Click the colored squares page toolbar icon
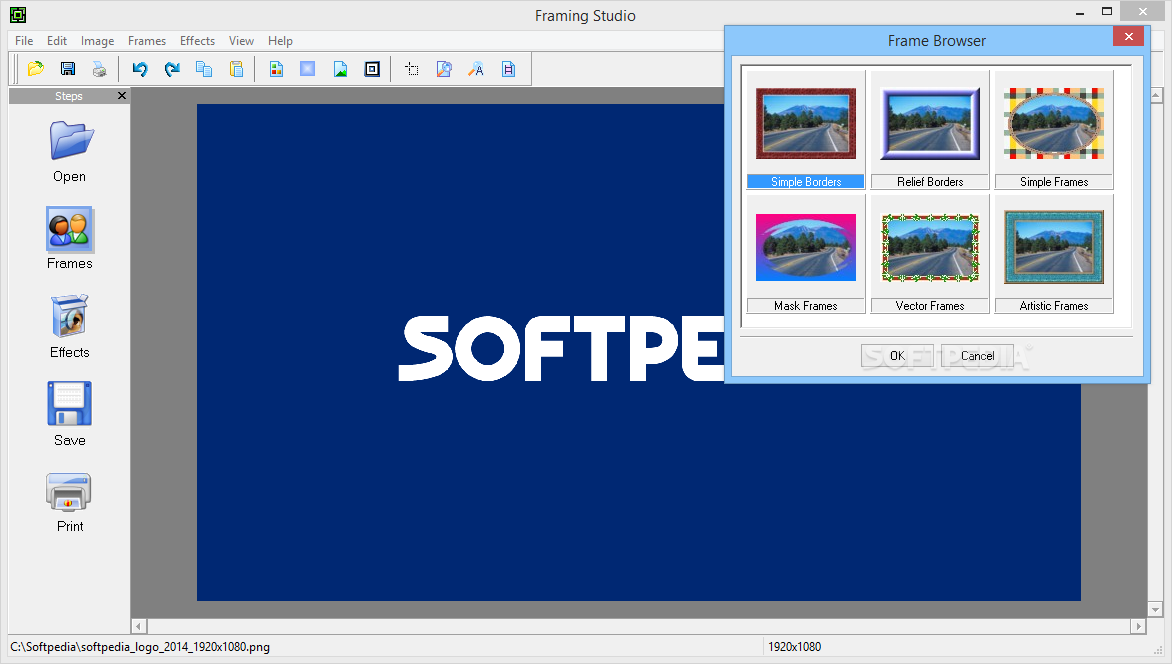 pos(276,69)
